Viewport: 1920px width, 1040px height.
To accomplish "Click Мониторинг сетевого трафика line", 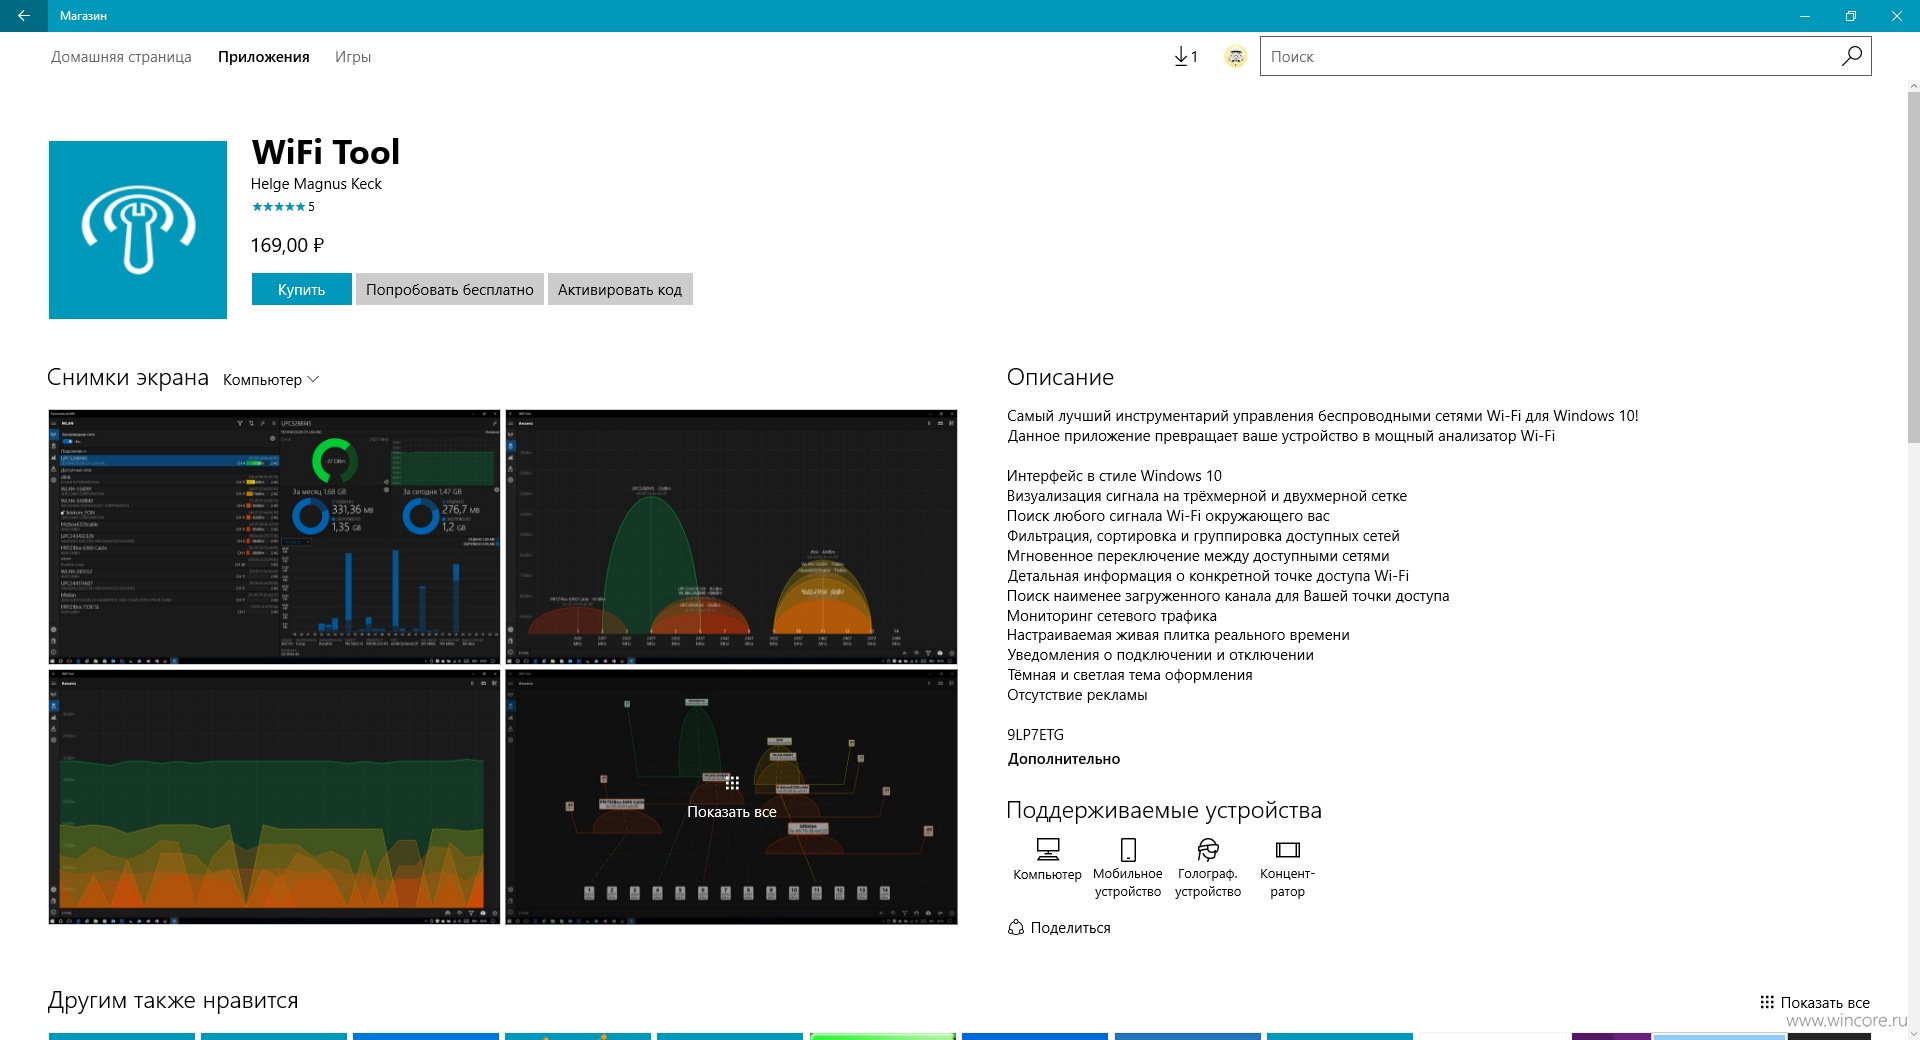I will tap(1112, 616).
